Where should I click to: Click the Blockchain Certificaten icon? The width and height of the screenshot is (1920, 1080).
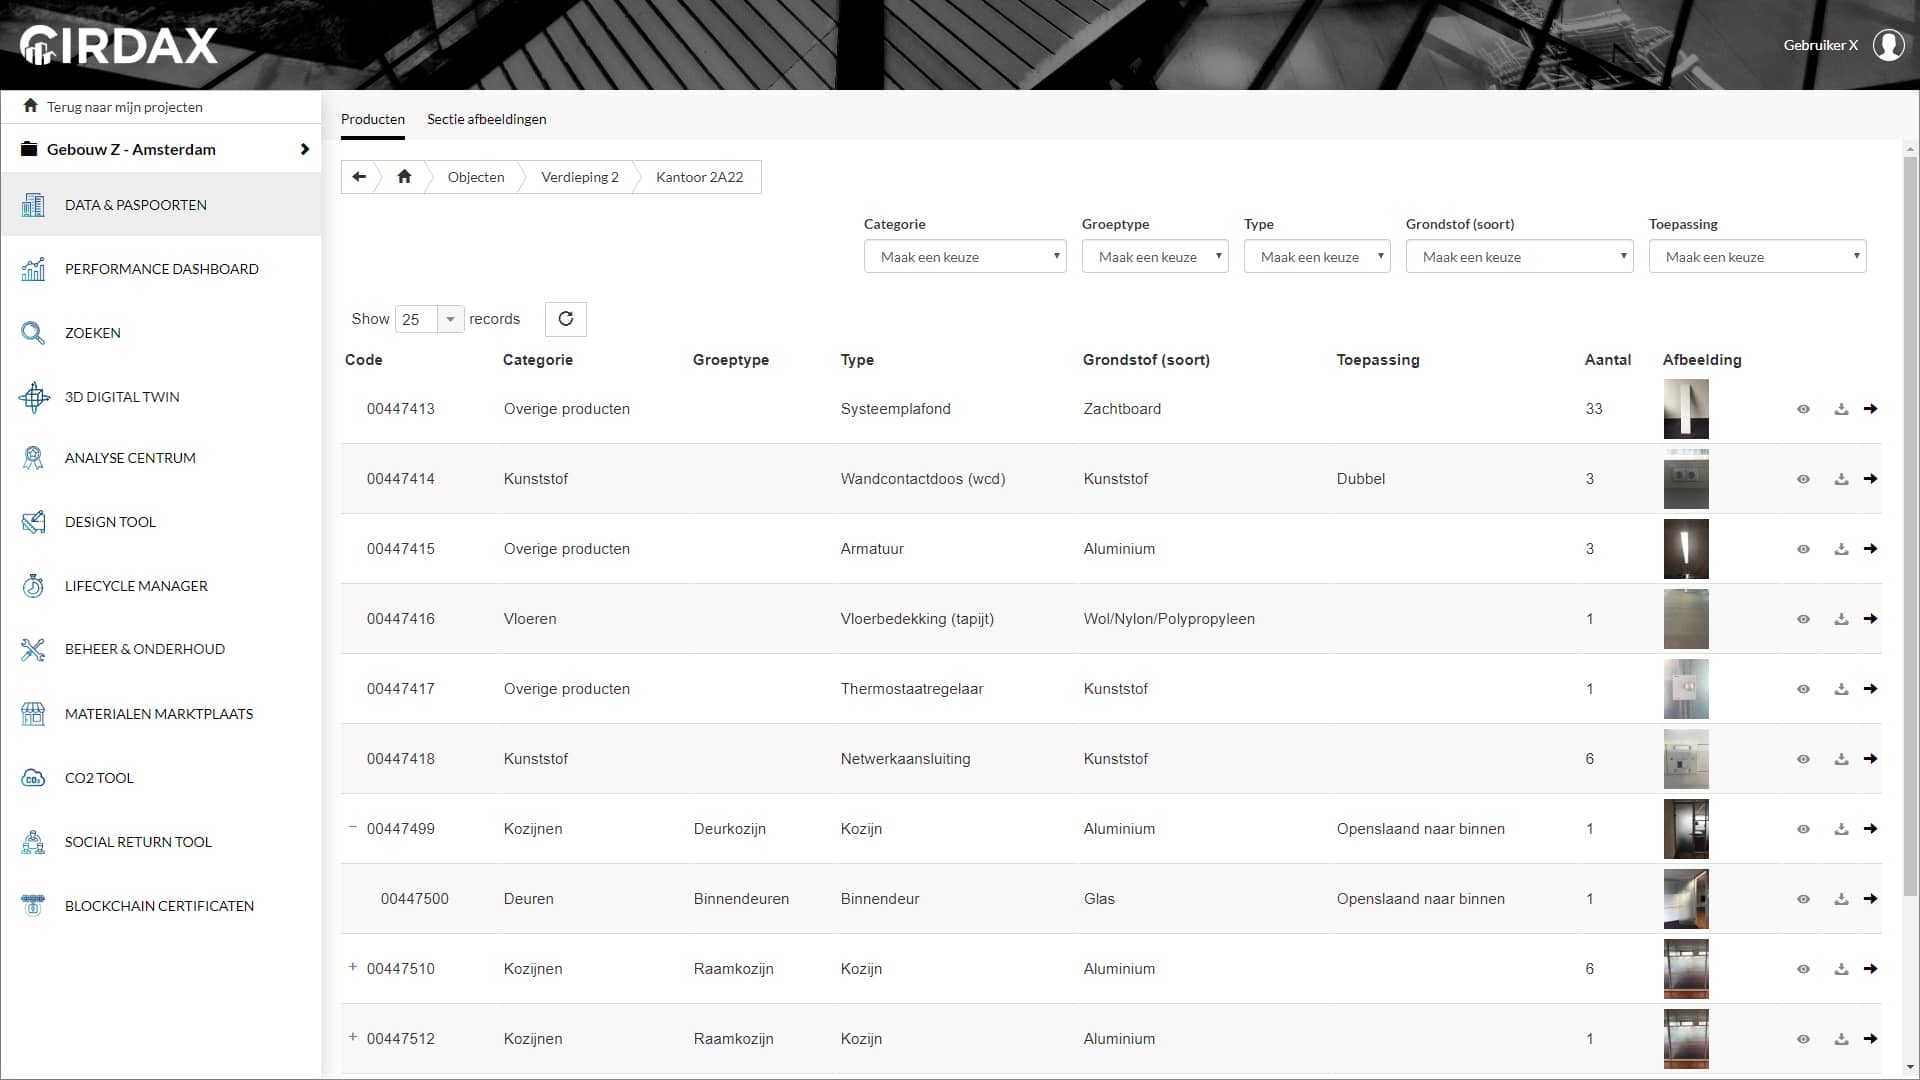(x=33, y=906)
